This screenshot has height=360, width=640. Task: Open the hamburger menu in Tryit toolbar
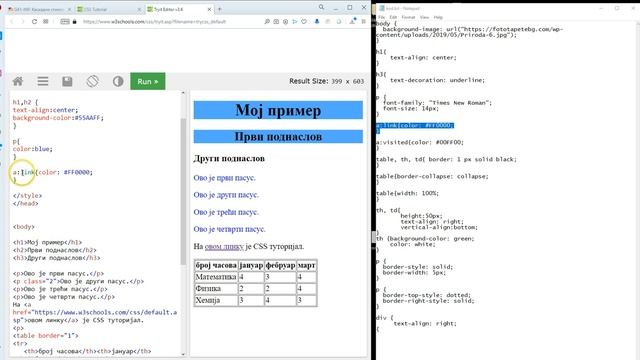click(x=43, y=81)
